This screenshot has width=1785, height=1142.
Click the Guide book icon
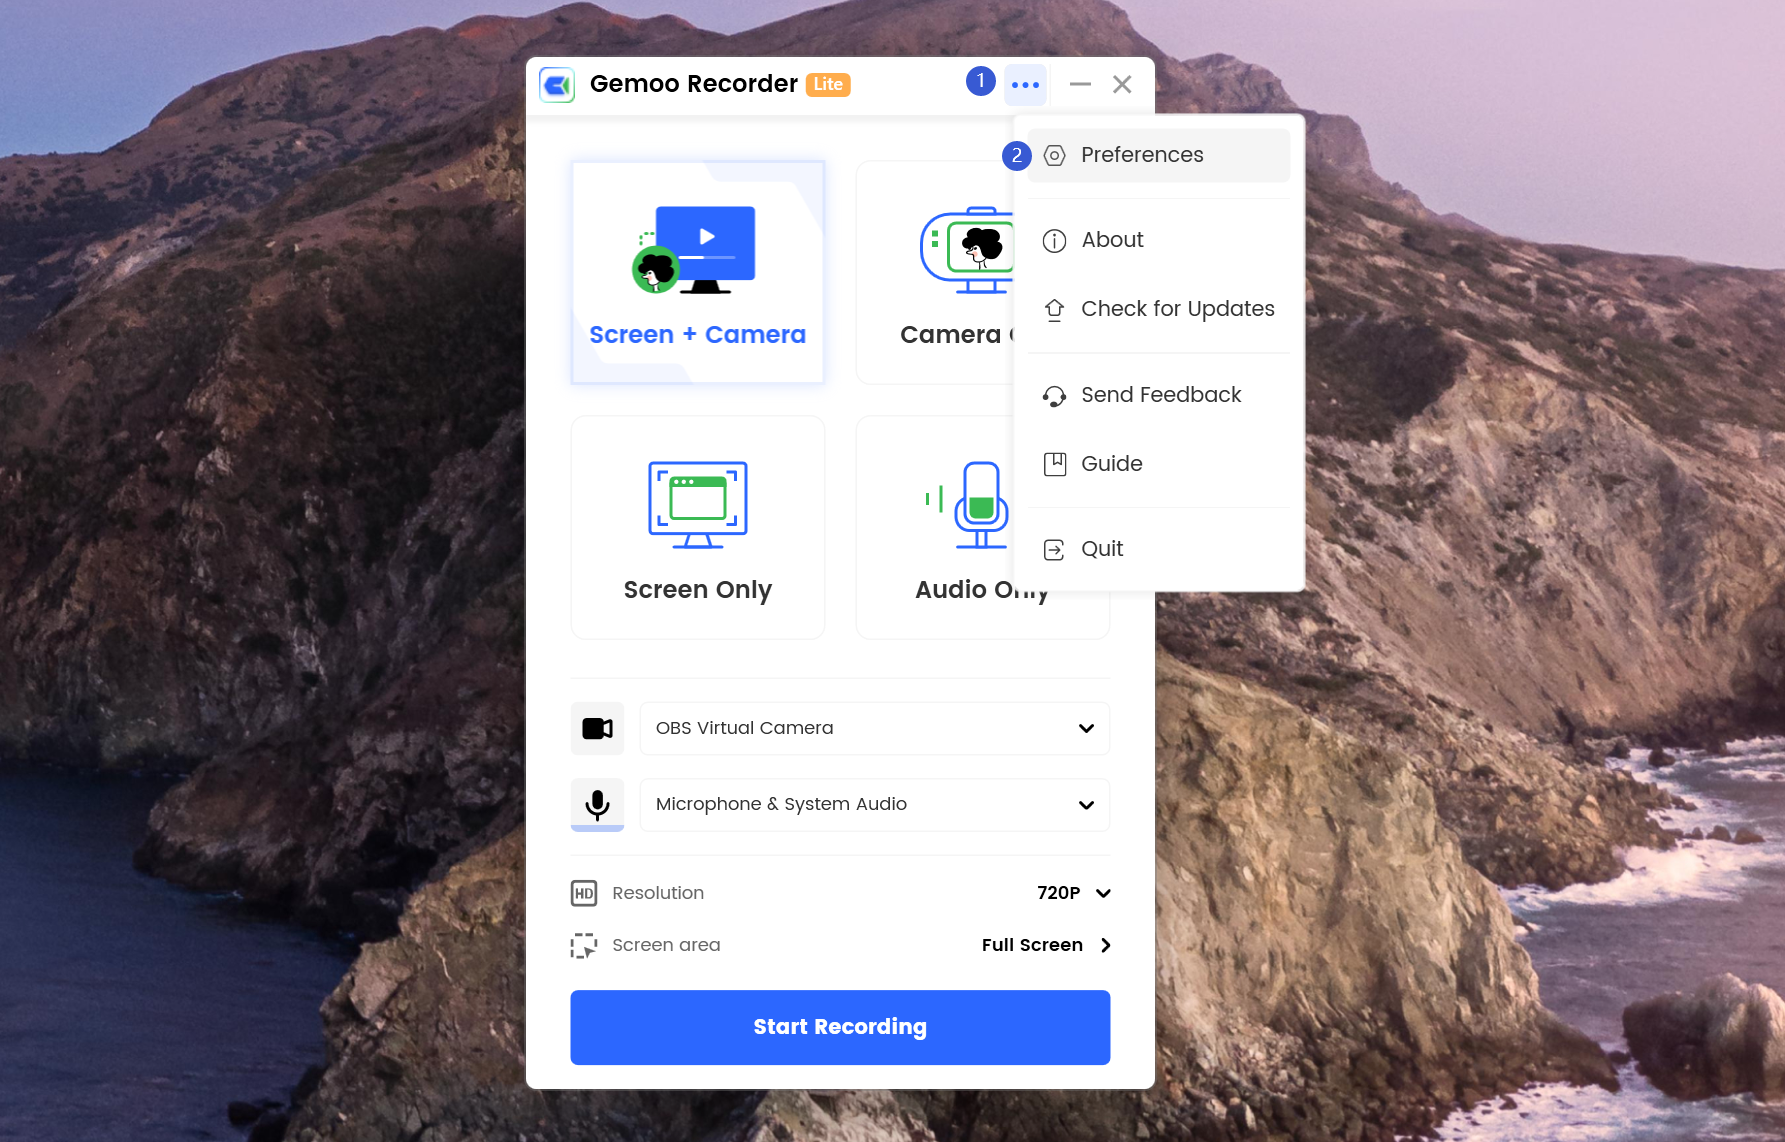(x=1054, y=464)
